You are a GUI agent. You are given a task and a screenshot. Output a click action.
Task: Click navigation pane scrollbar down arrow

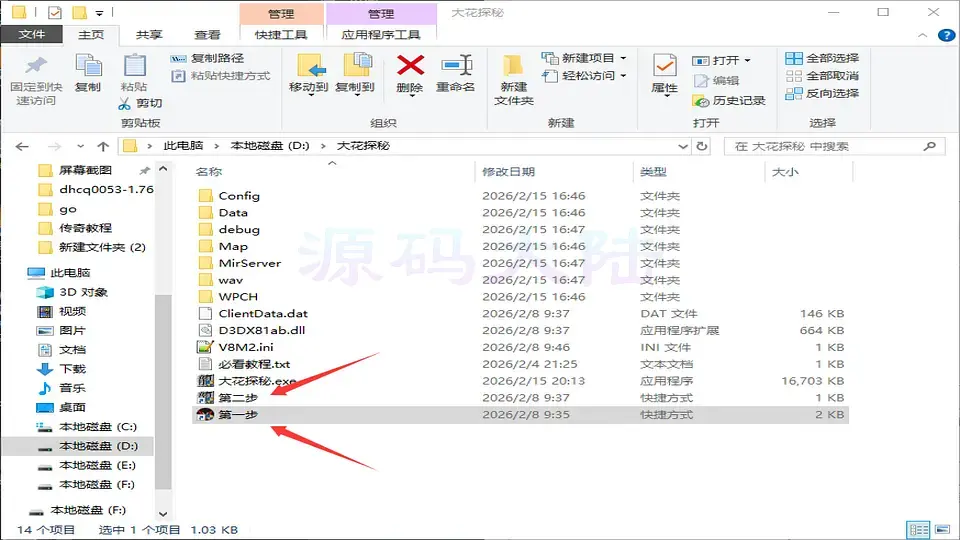(163, 514)
